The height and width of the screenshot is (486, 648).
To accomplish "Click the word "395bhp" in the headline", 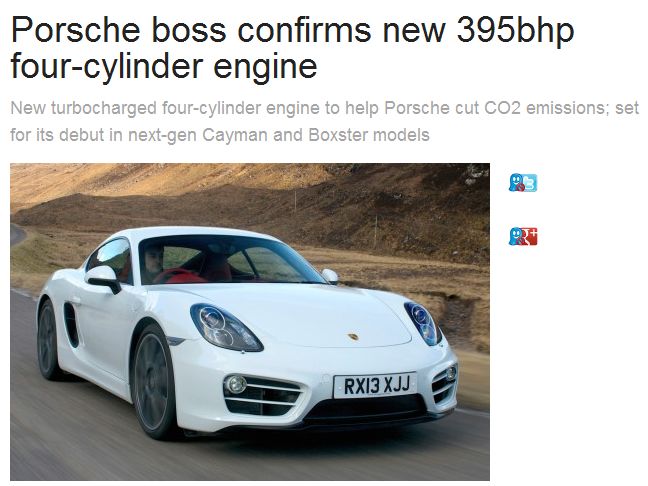I will (x=516, y=30).
